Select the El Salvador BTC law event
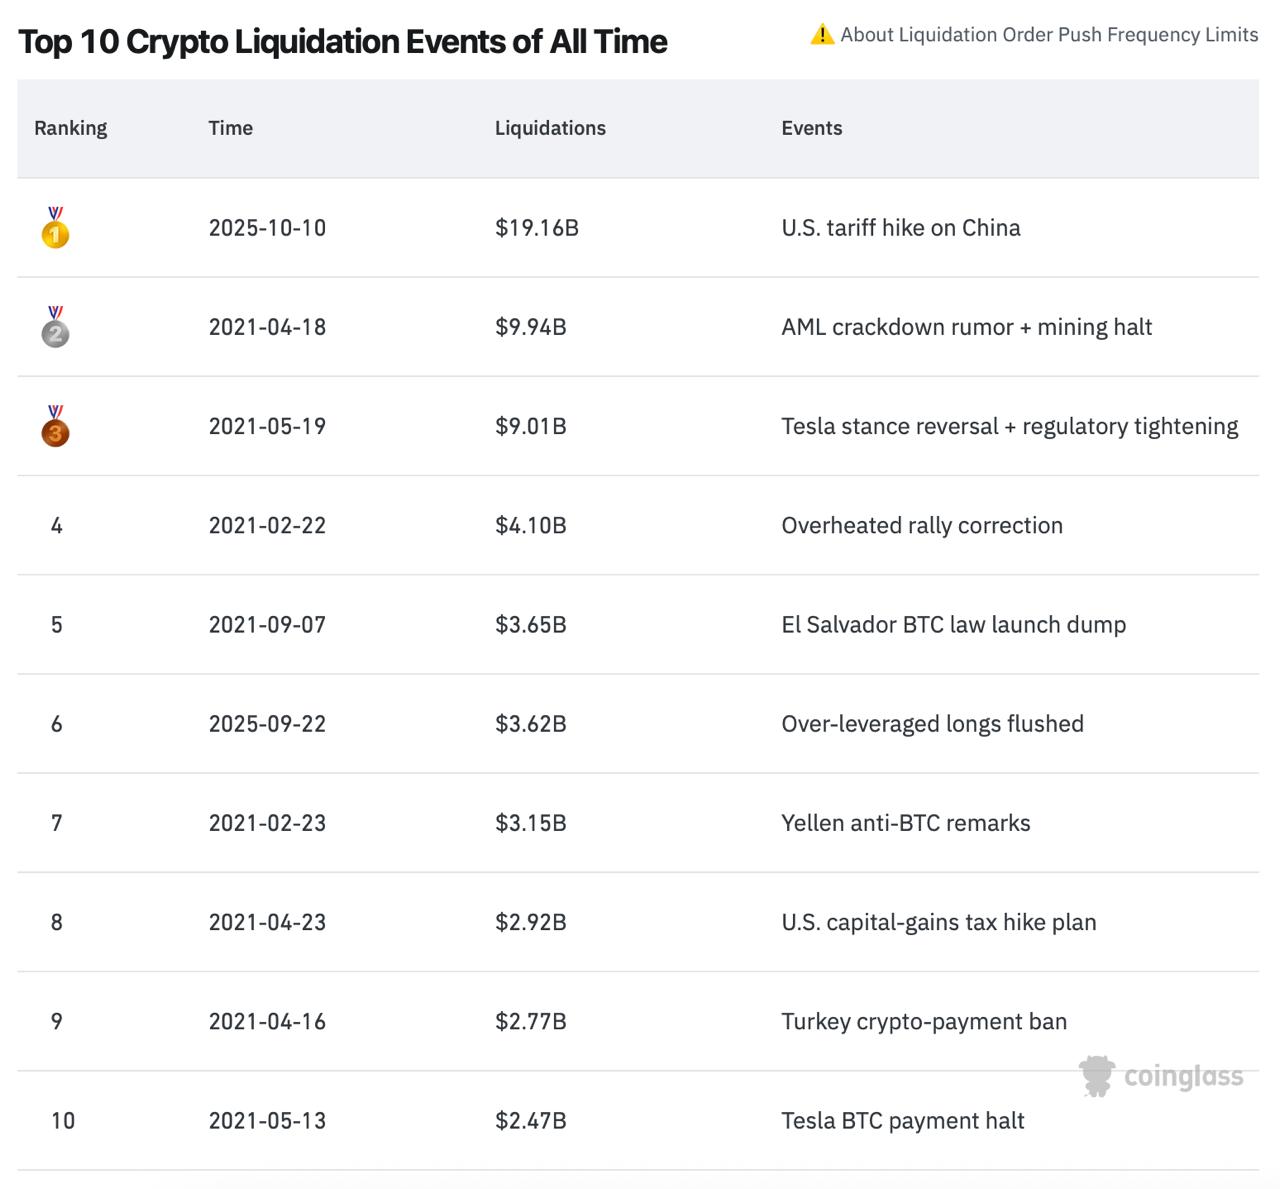Screen dimensions: 1280x1189 click(x=953, y=625)
